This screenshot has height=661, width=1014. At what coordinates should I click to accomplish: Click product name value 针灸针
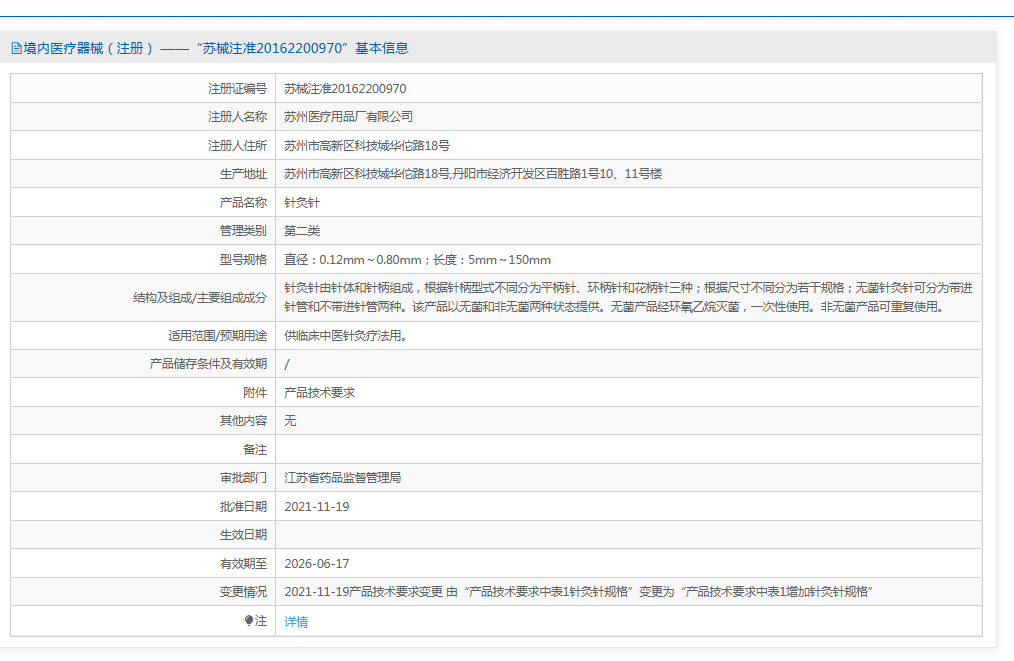point(302,202)
